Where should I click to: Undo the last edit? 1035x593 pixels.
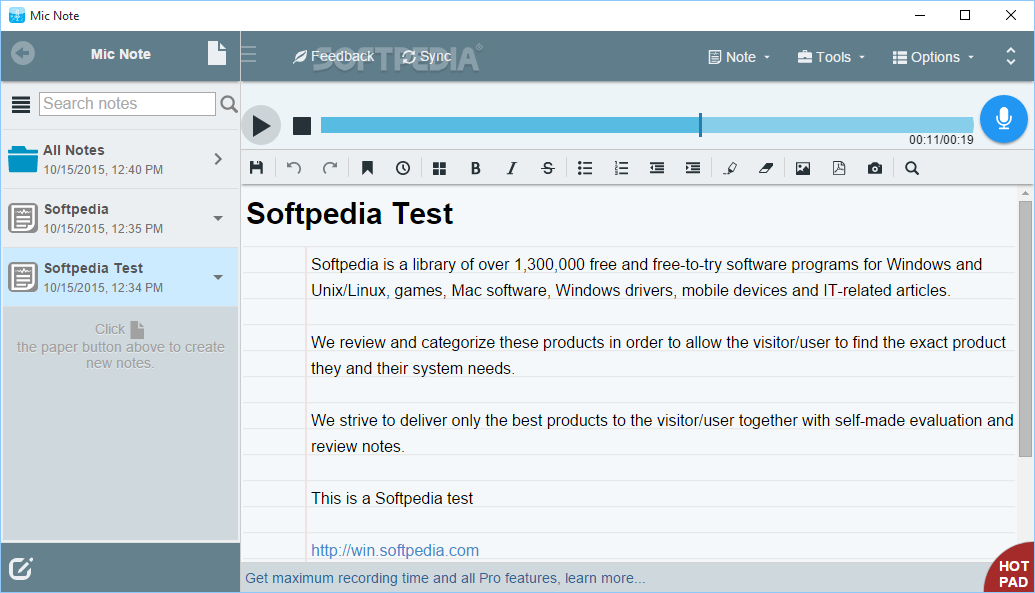click(x=294, y=168)
